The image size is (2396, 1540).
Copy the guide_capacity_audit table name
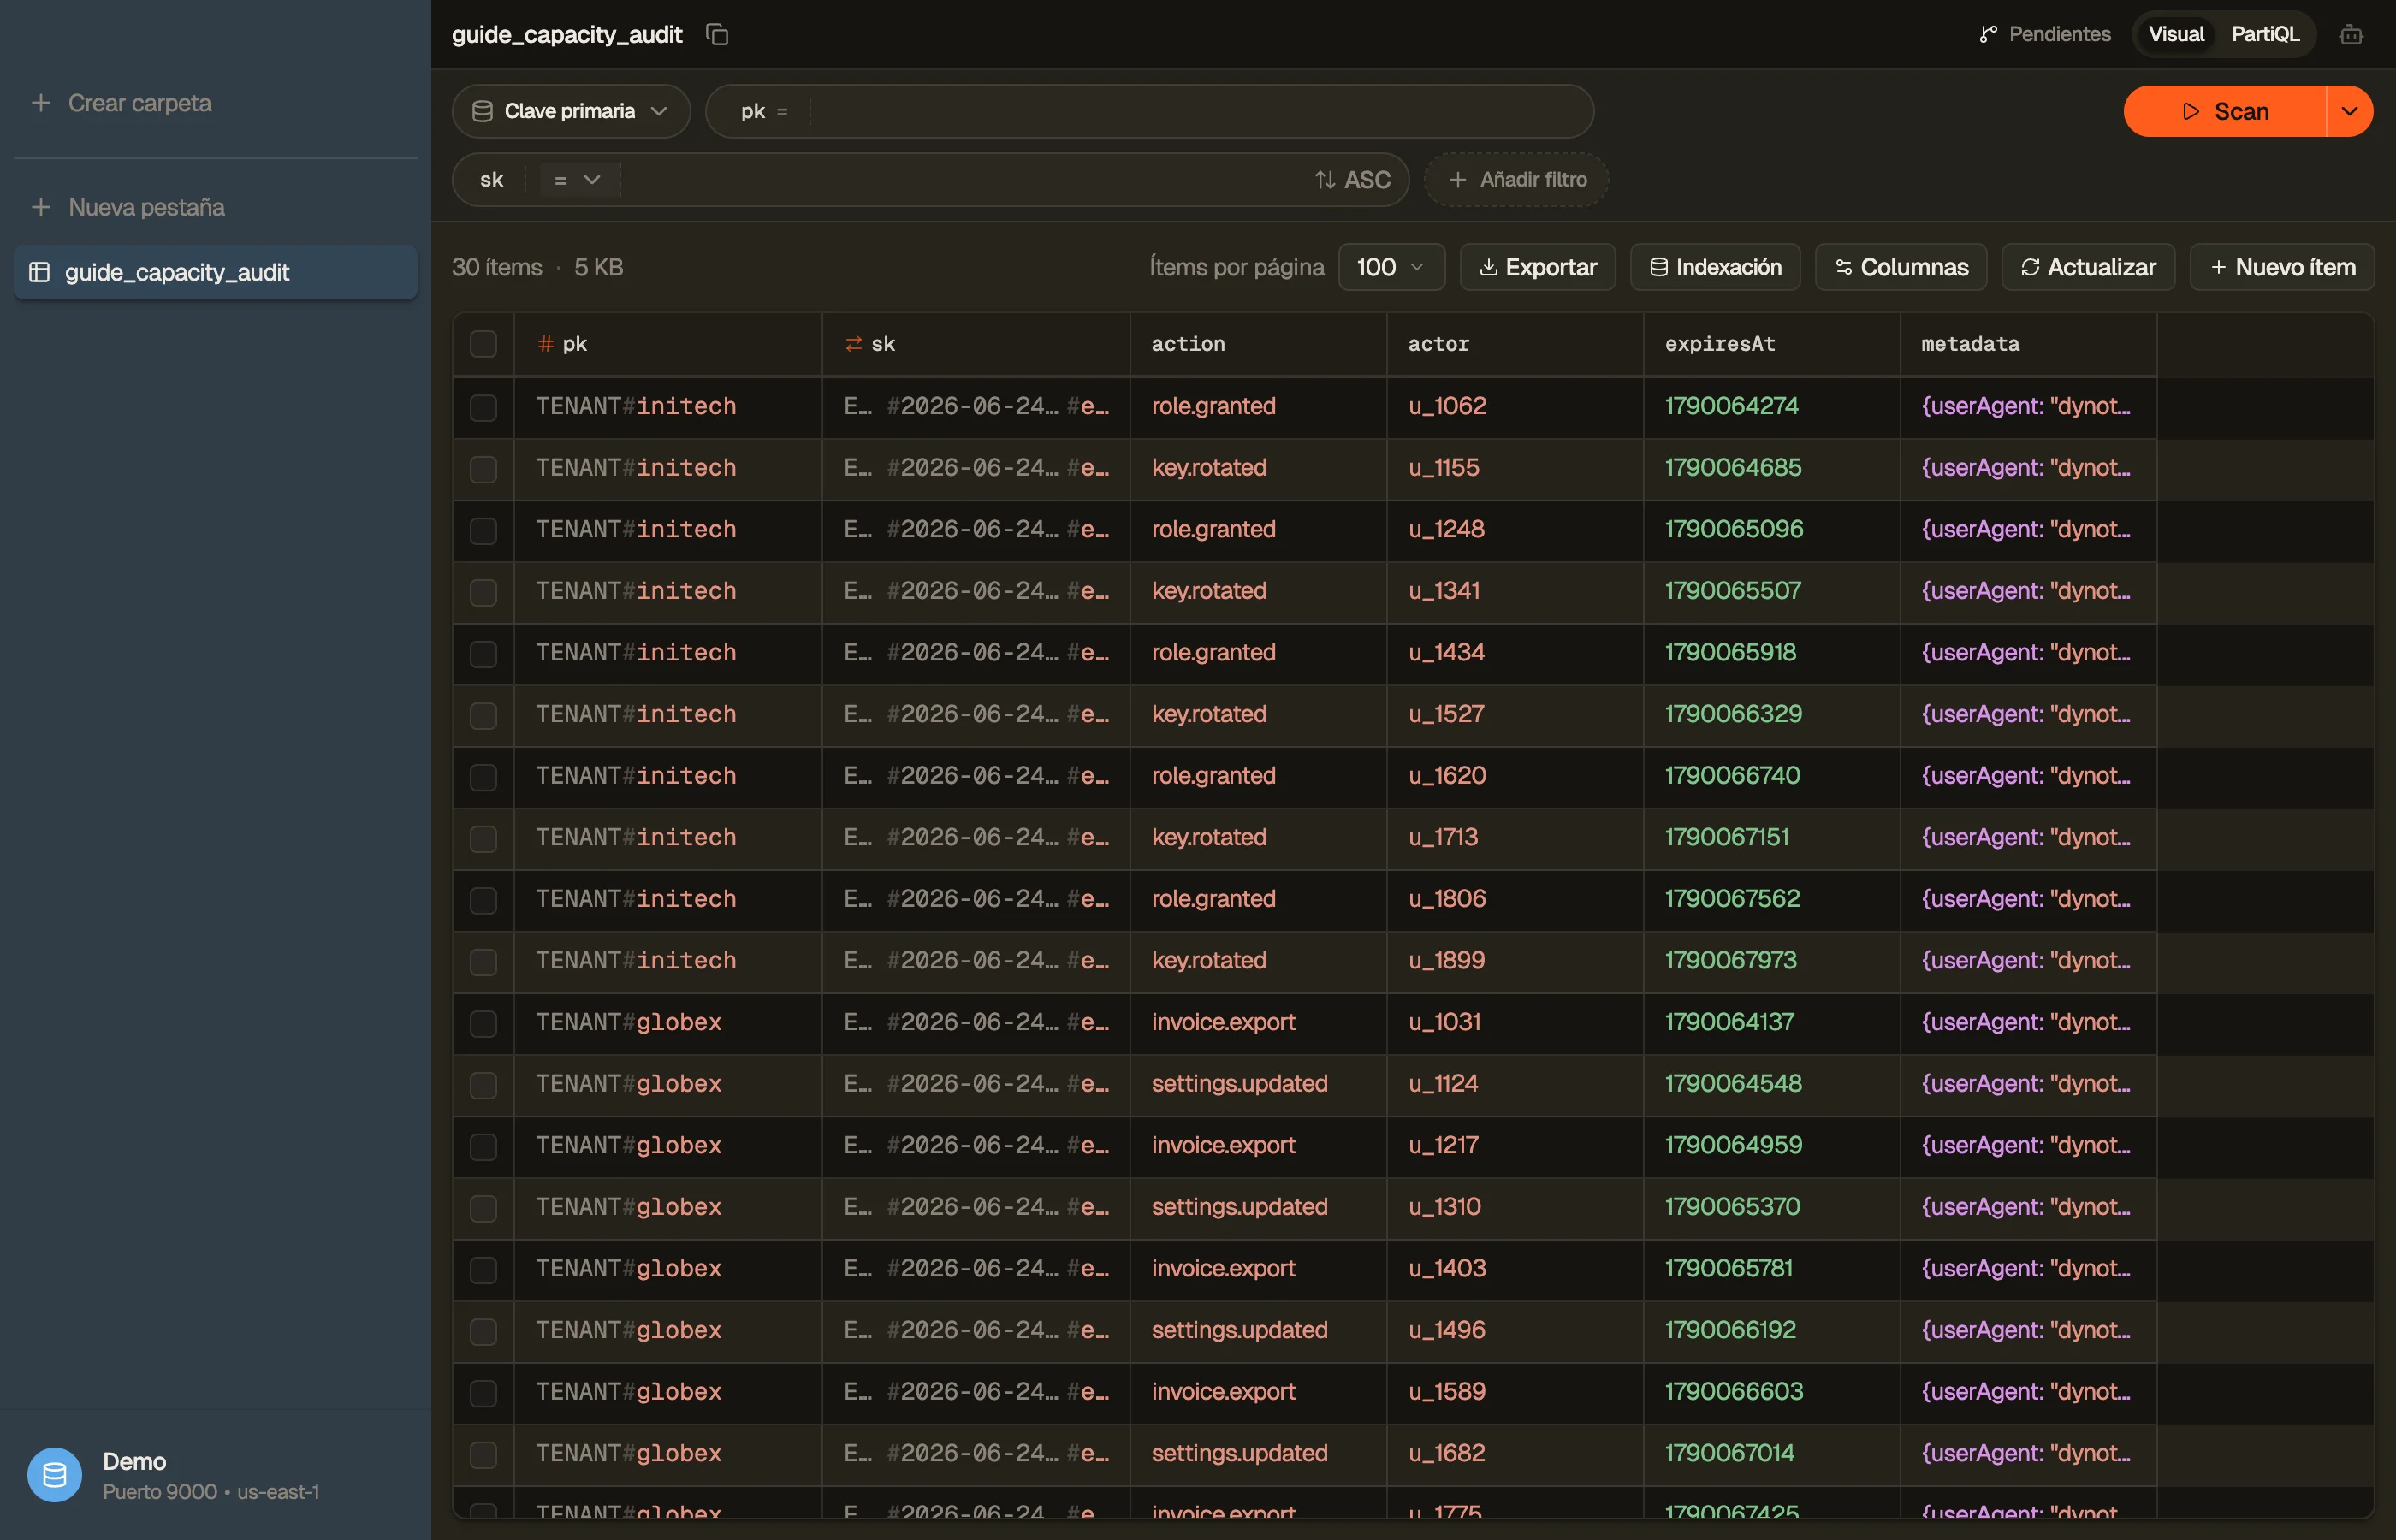click(717, 34)
